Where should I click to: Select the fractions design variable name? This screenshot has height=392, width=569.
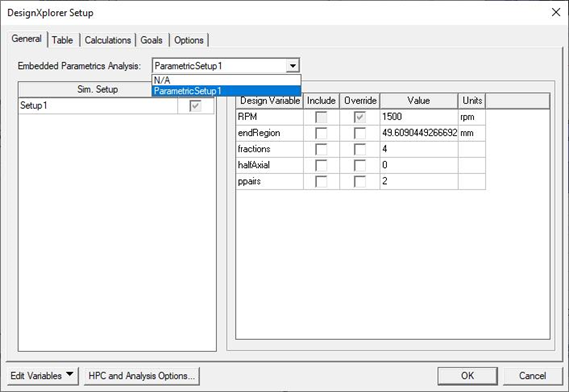click(270, 149)
